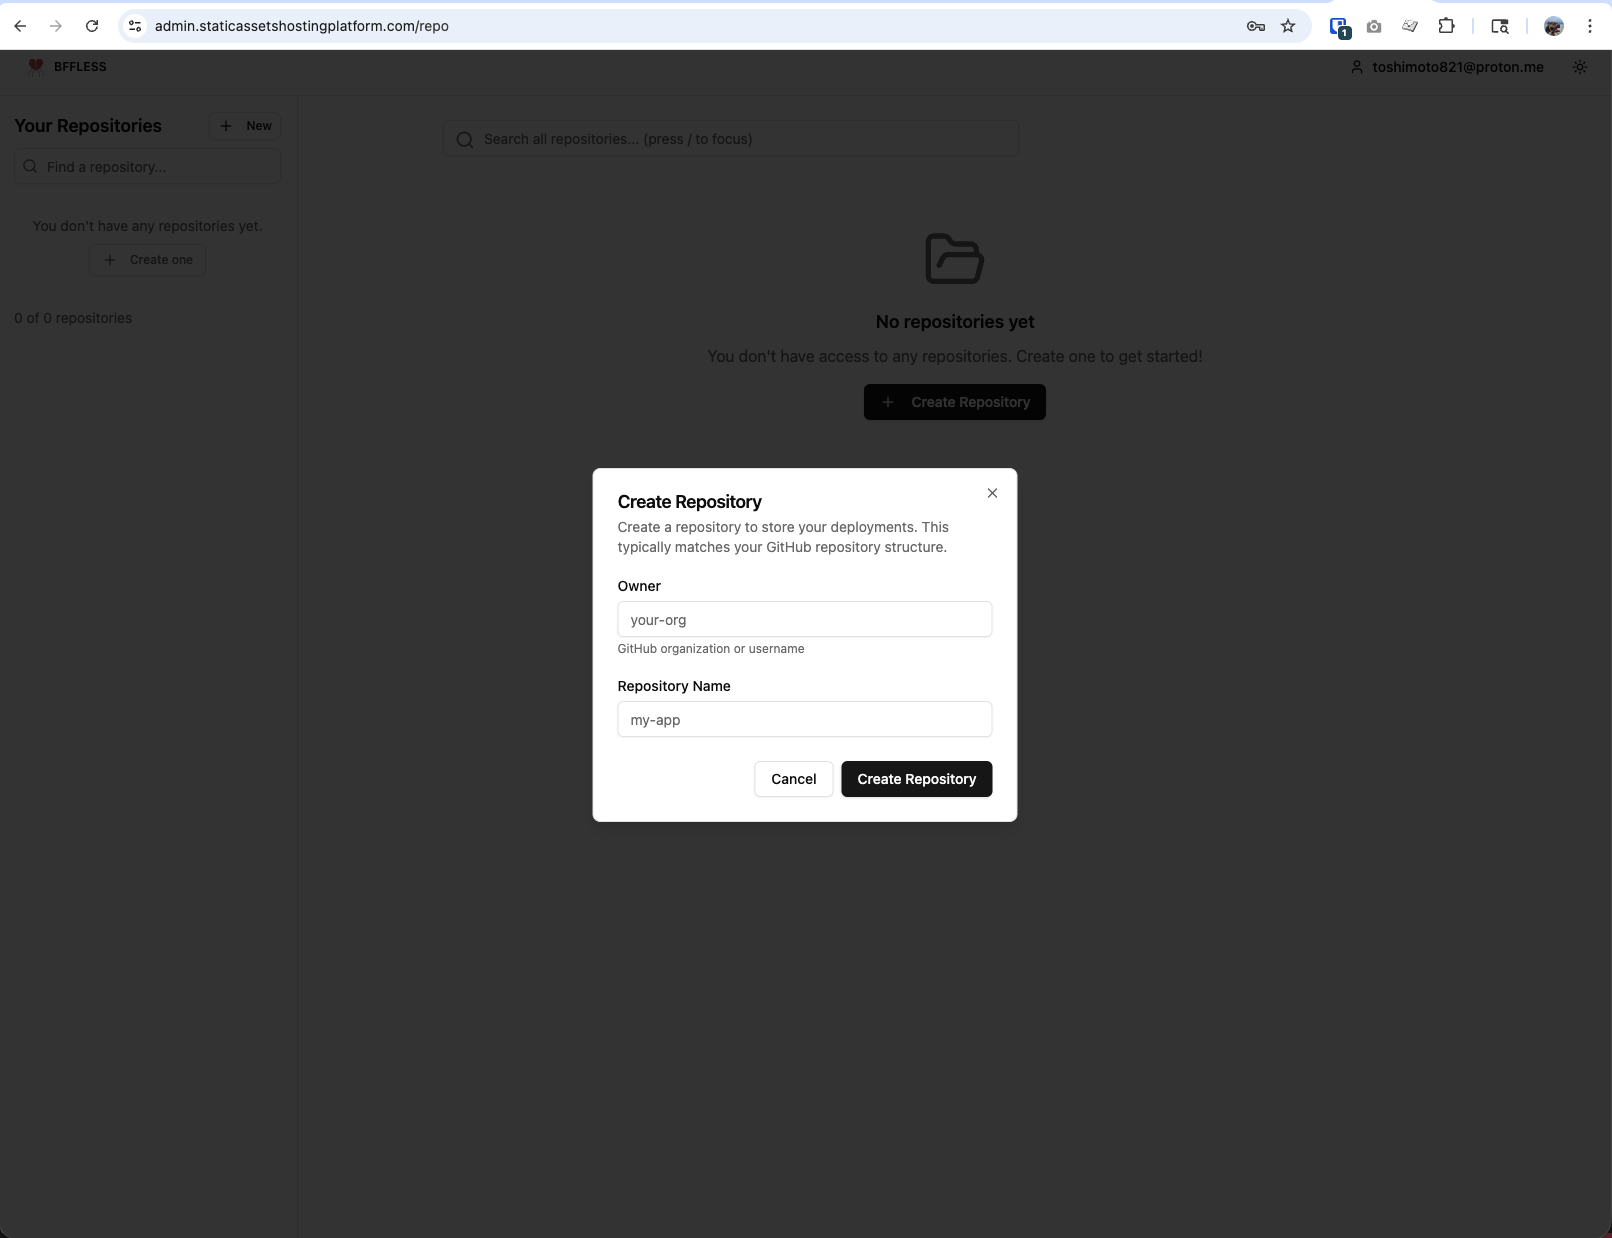Click the camera extension icon
This screenshot has width=1612, height=1238.
[1374, 27]
